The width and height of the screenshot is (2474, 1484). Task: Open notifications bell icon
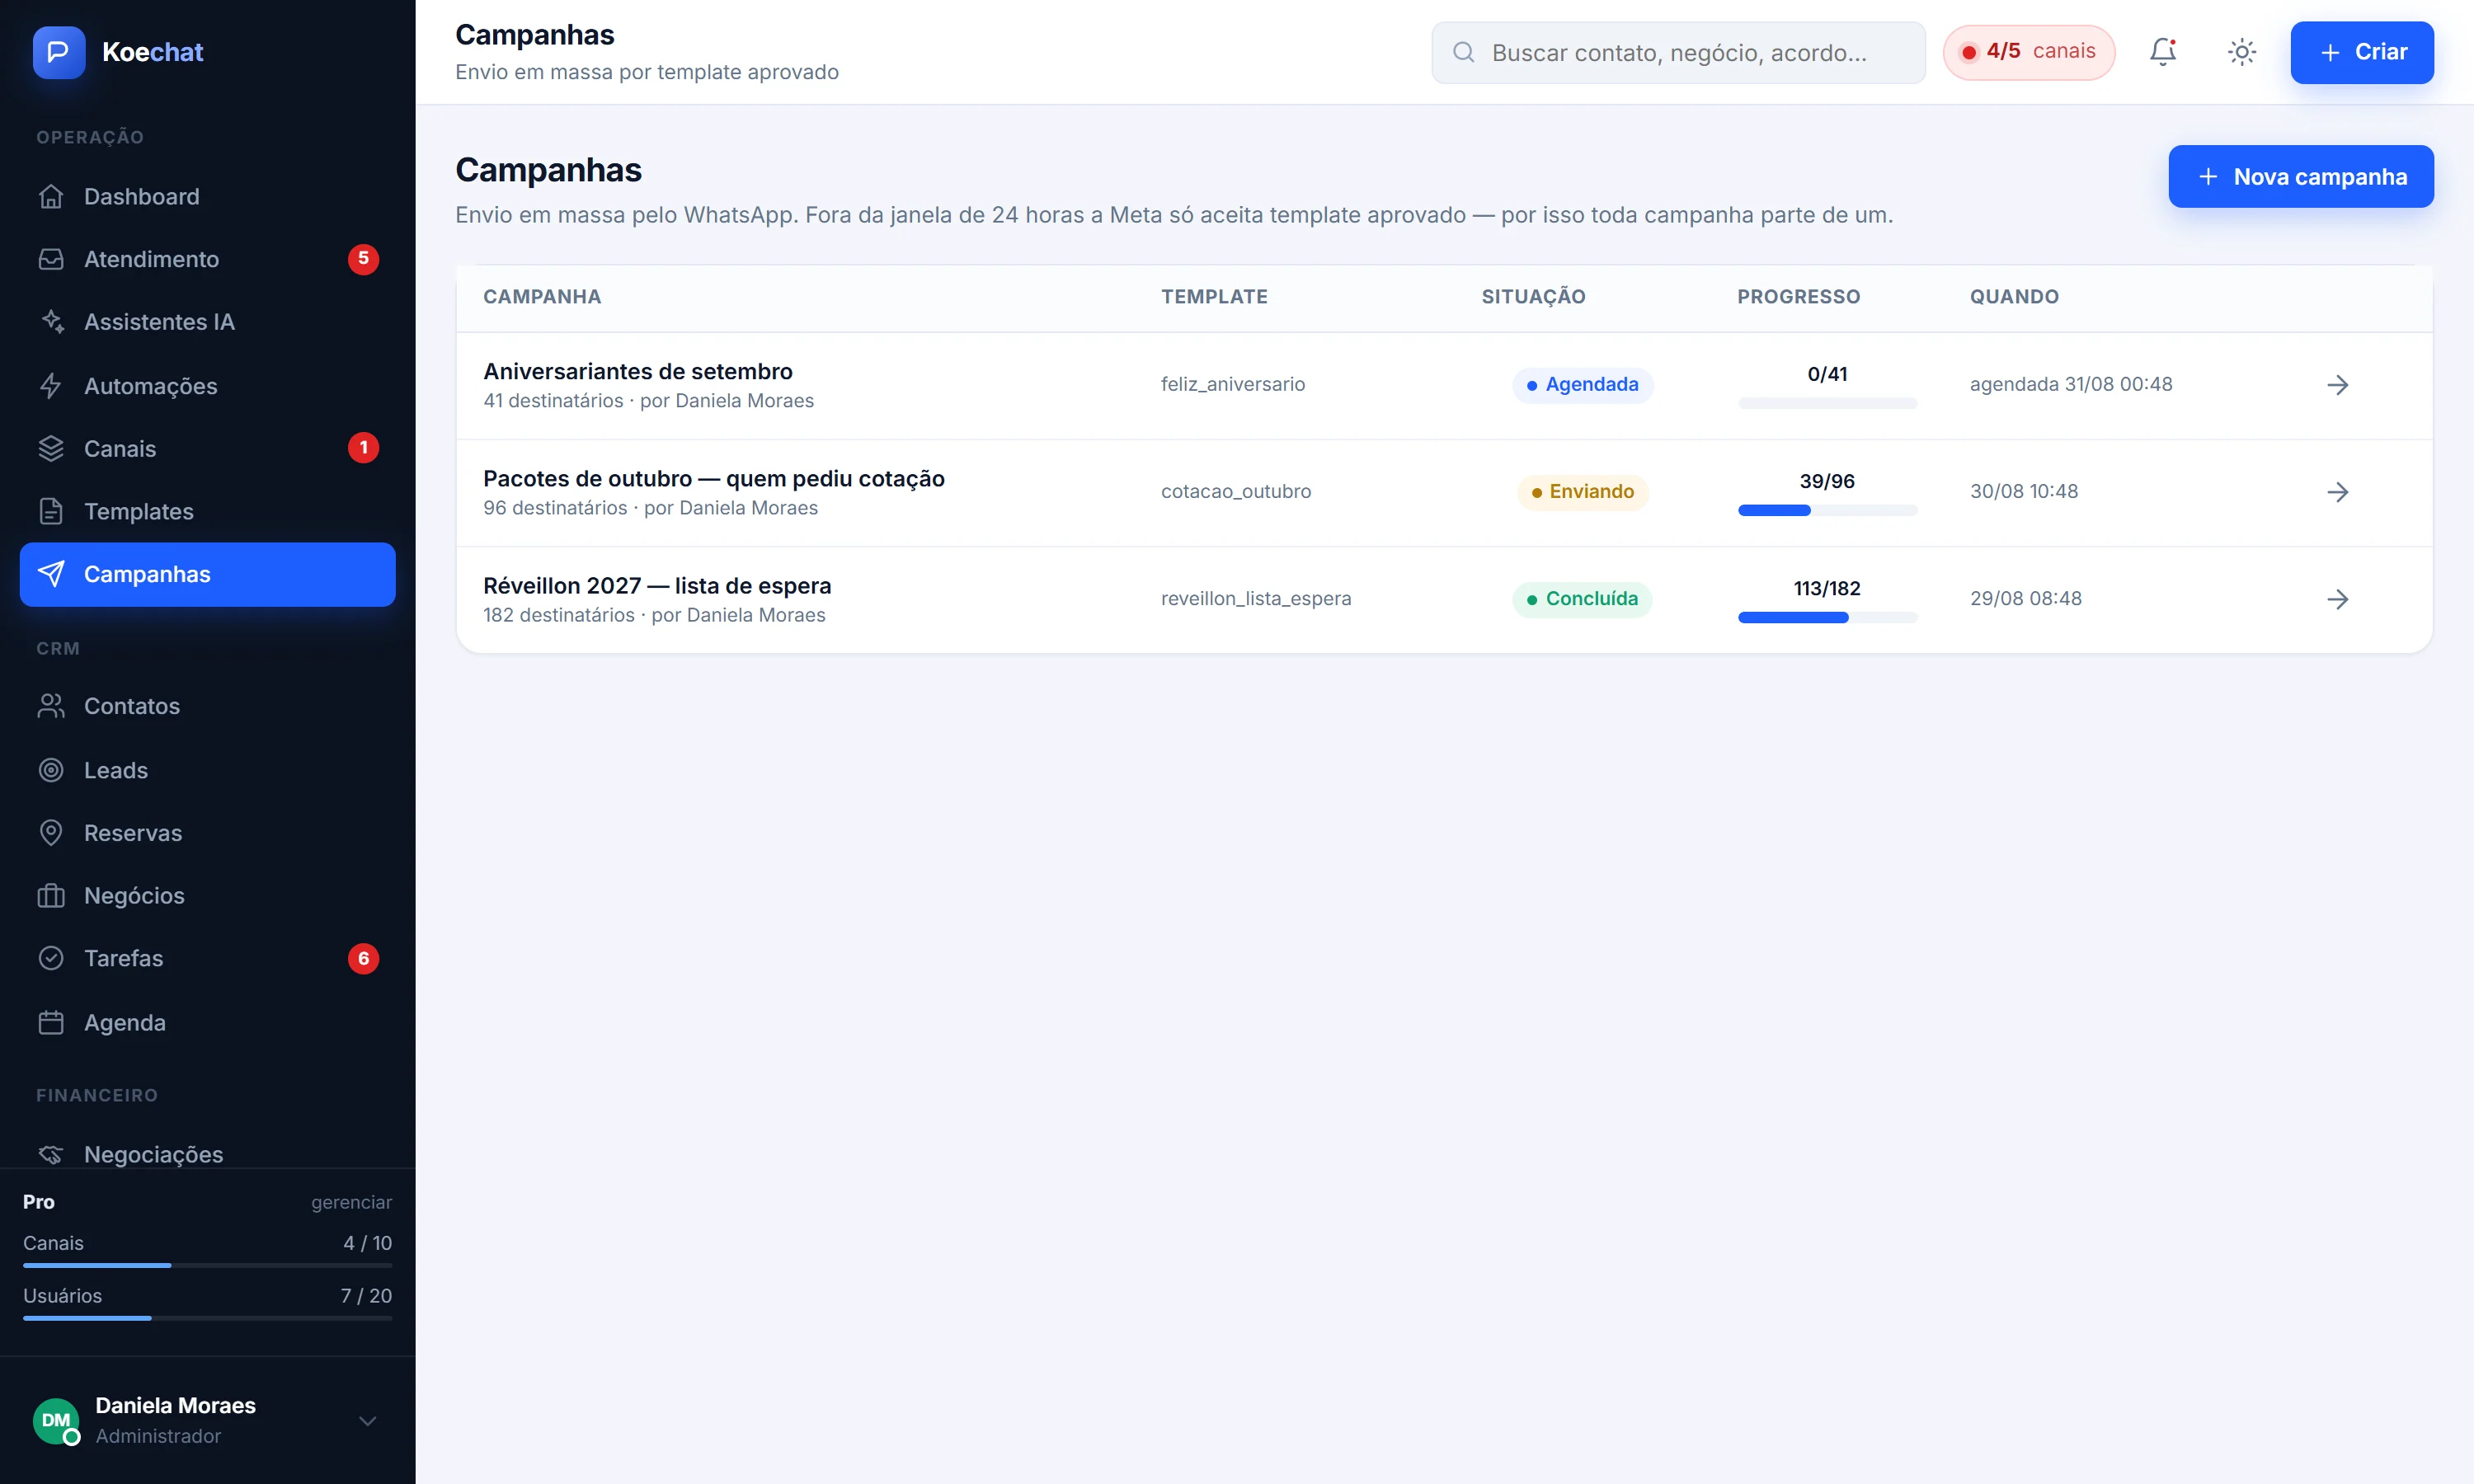(2163, 52)
